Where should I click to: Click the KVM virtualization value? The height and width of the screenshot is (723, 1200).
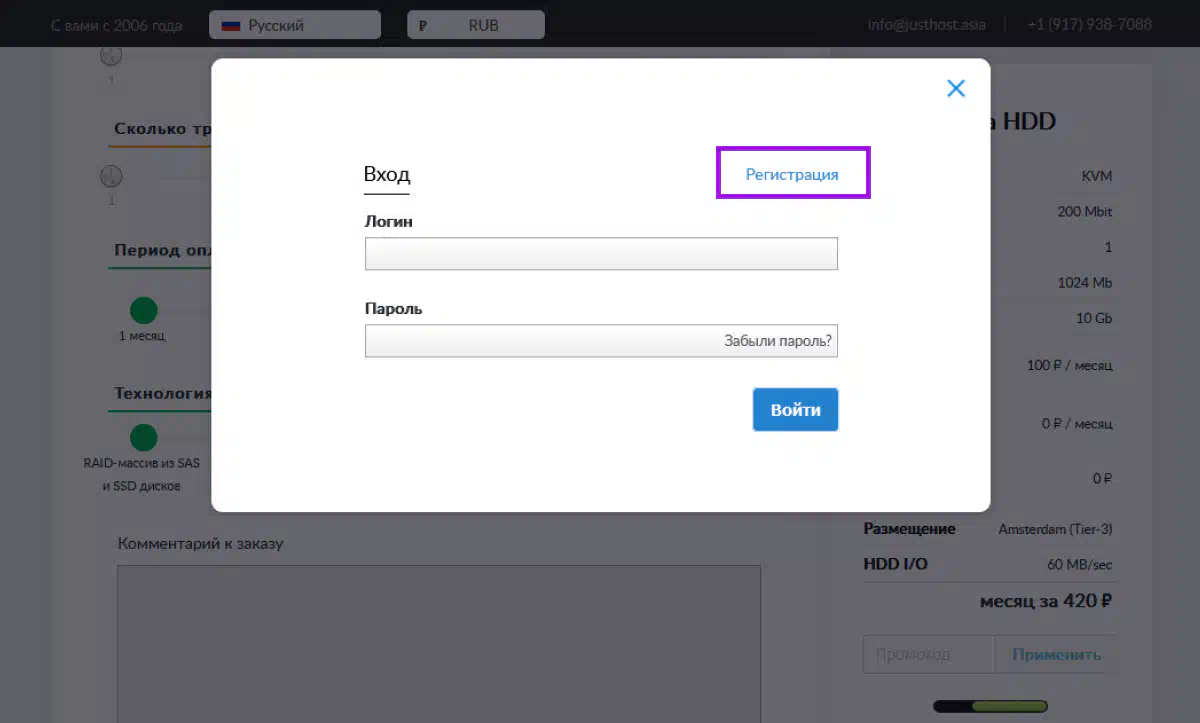pyautogui.click(x=1097, y=176)
